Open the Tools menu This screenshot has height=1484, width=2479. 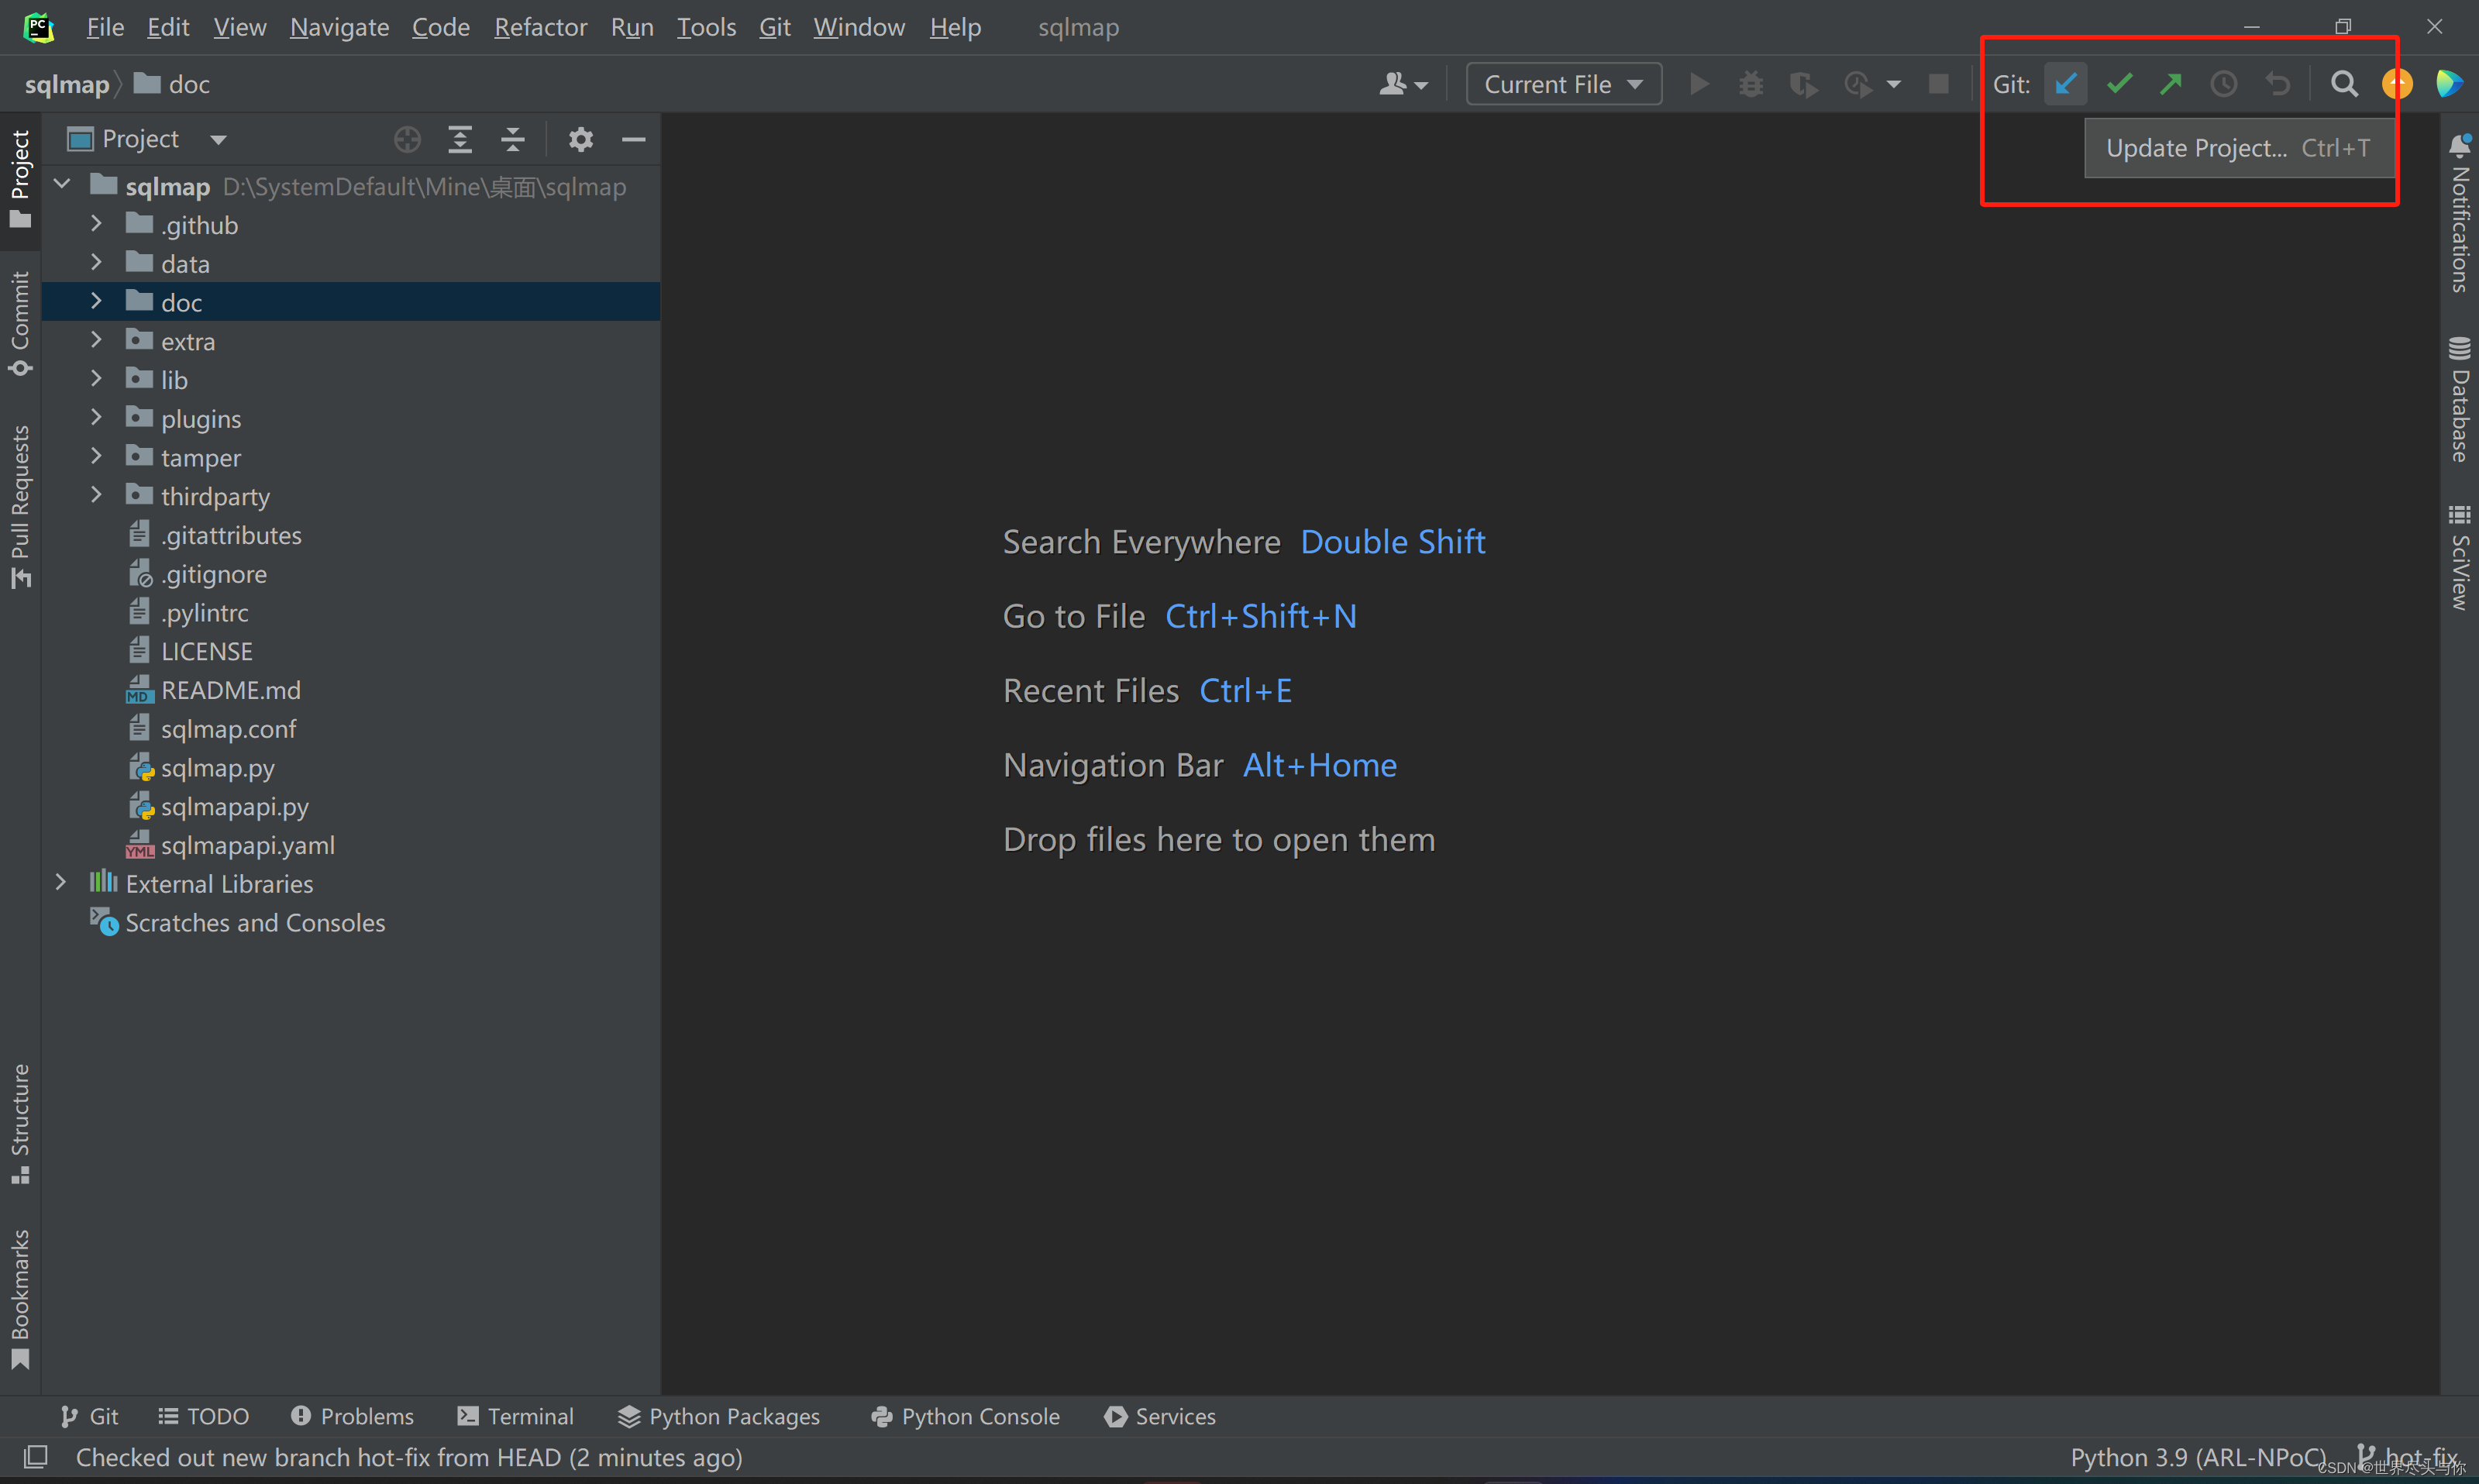click(706, 27)
